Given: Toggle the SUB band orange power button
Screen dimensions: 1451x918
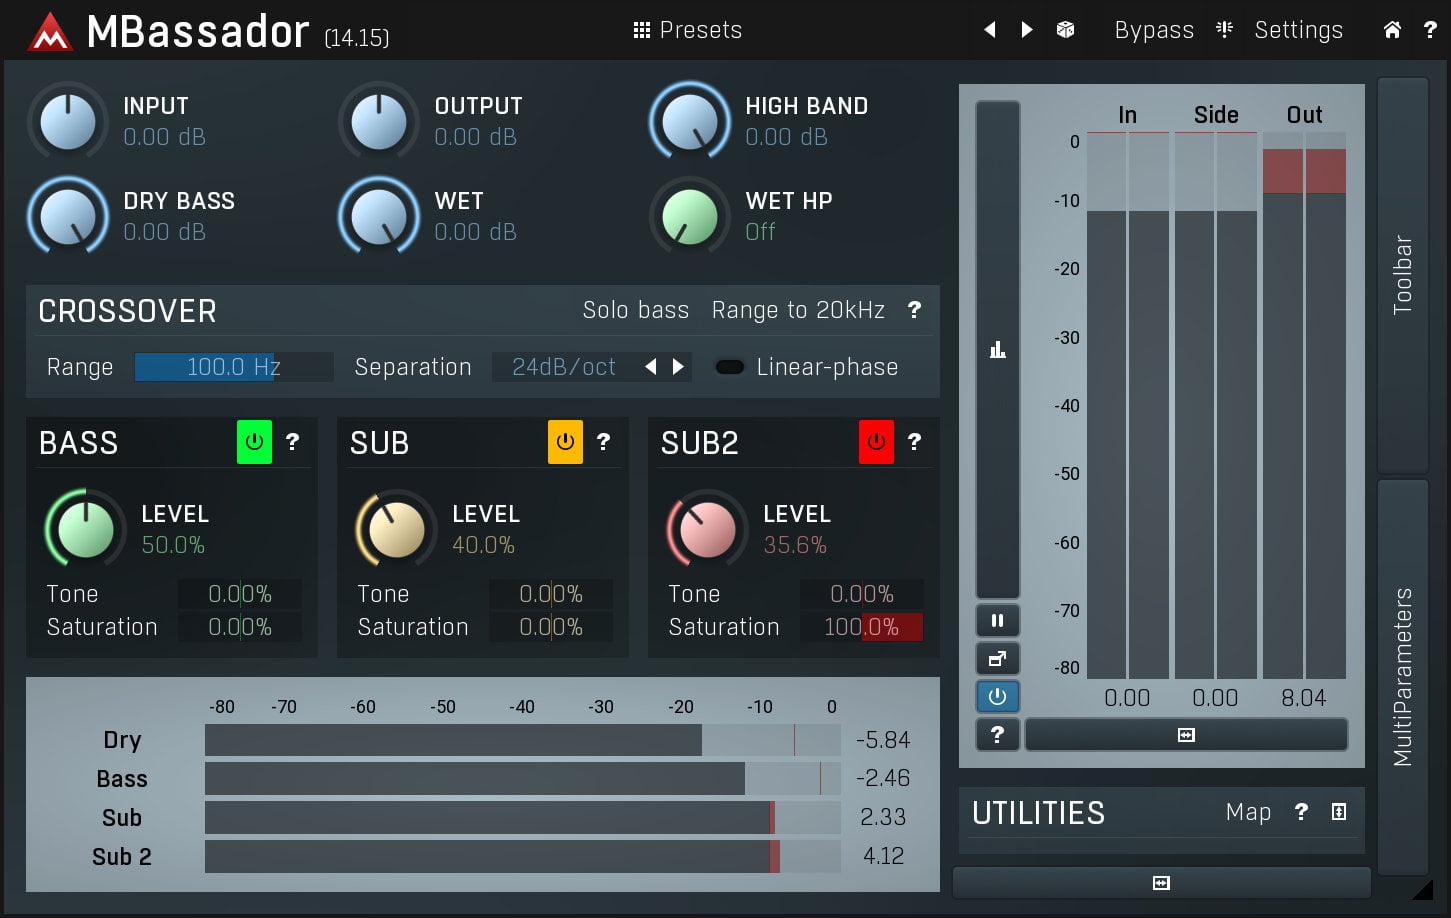Looking at the screenshot, I should click(565, 442).
